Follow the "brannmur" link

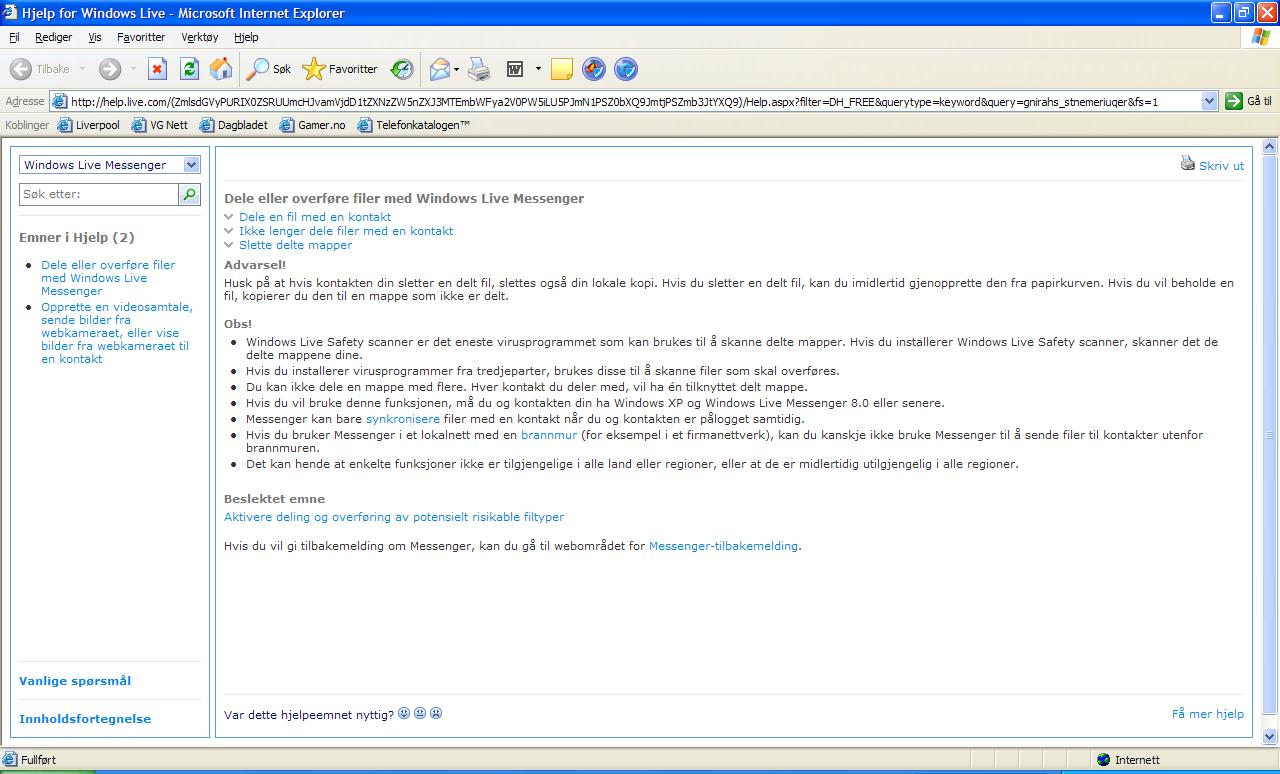[x=549, y=435]
